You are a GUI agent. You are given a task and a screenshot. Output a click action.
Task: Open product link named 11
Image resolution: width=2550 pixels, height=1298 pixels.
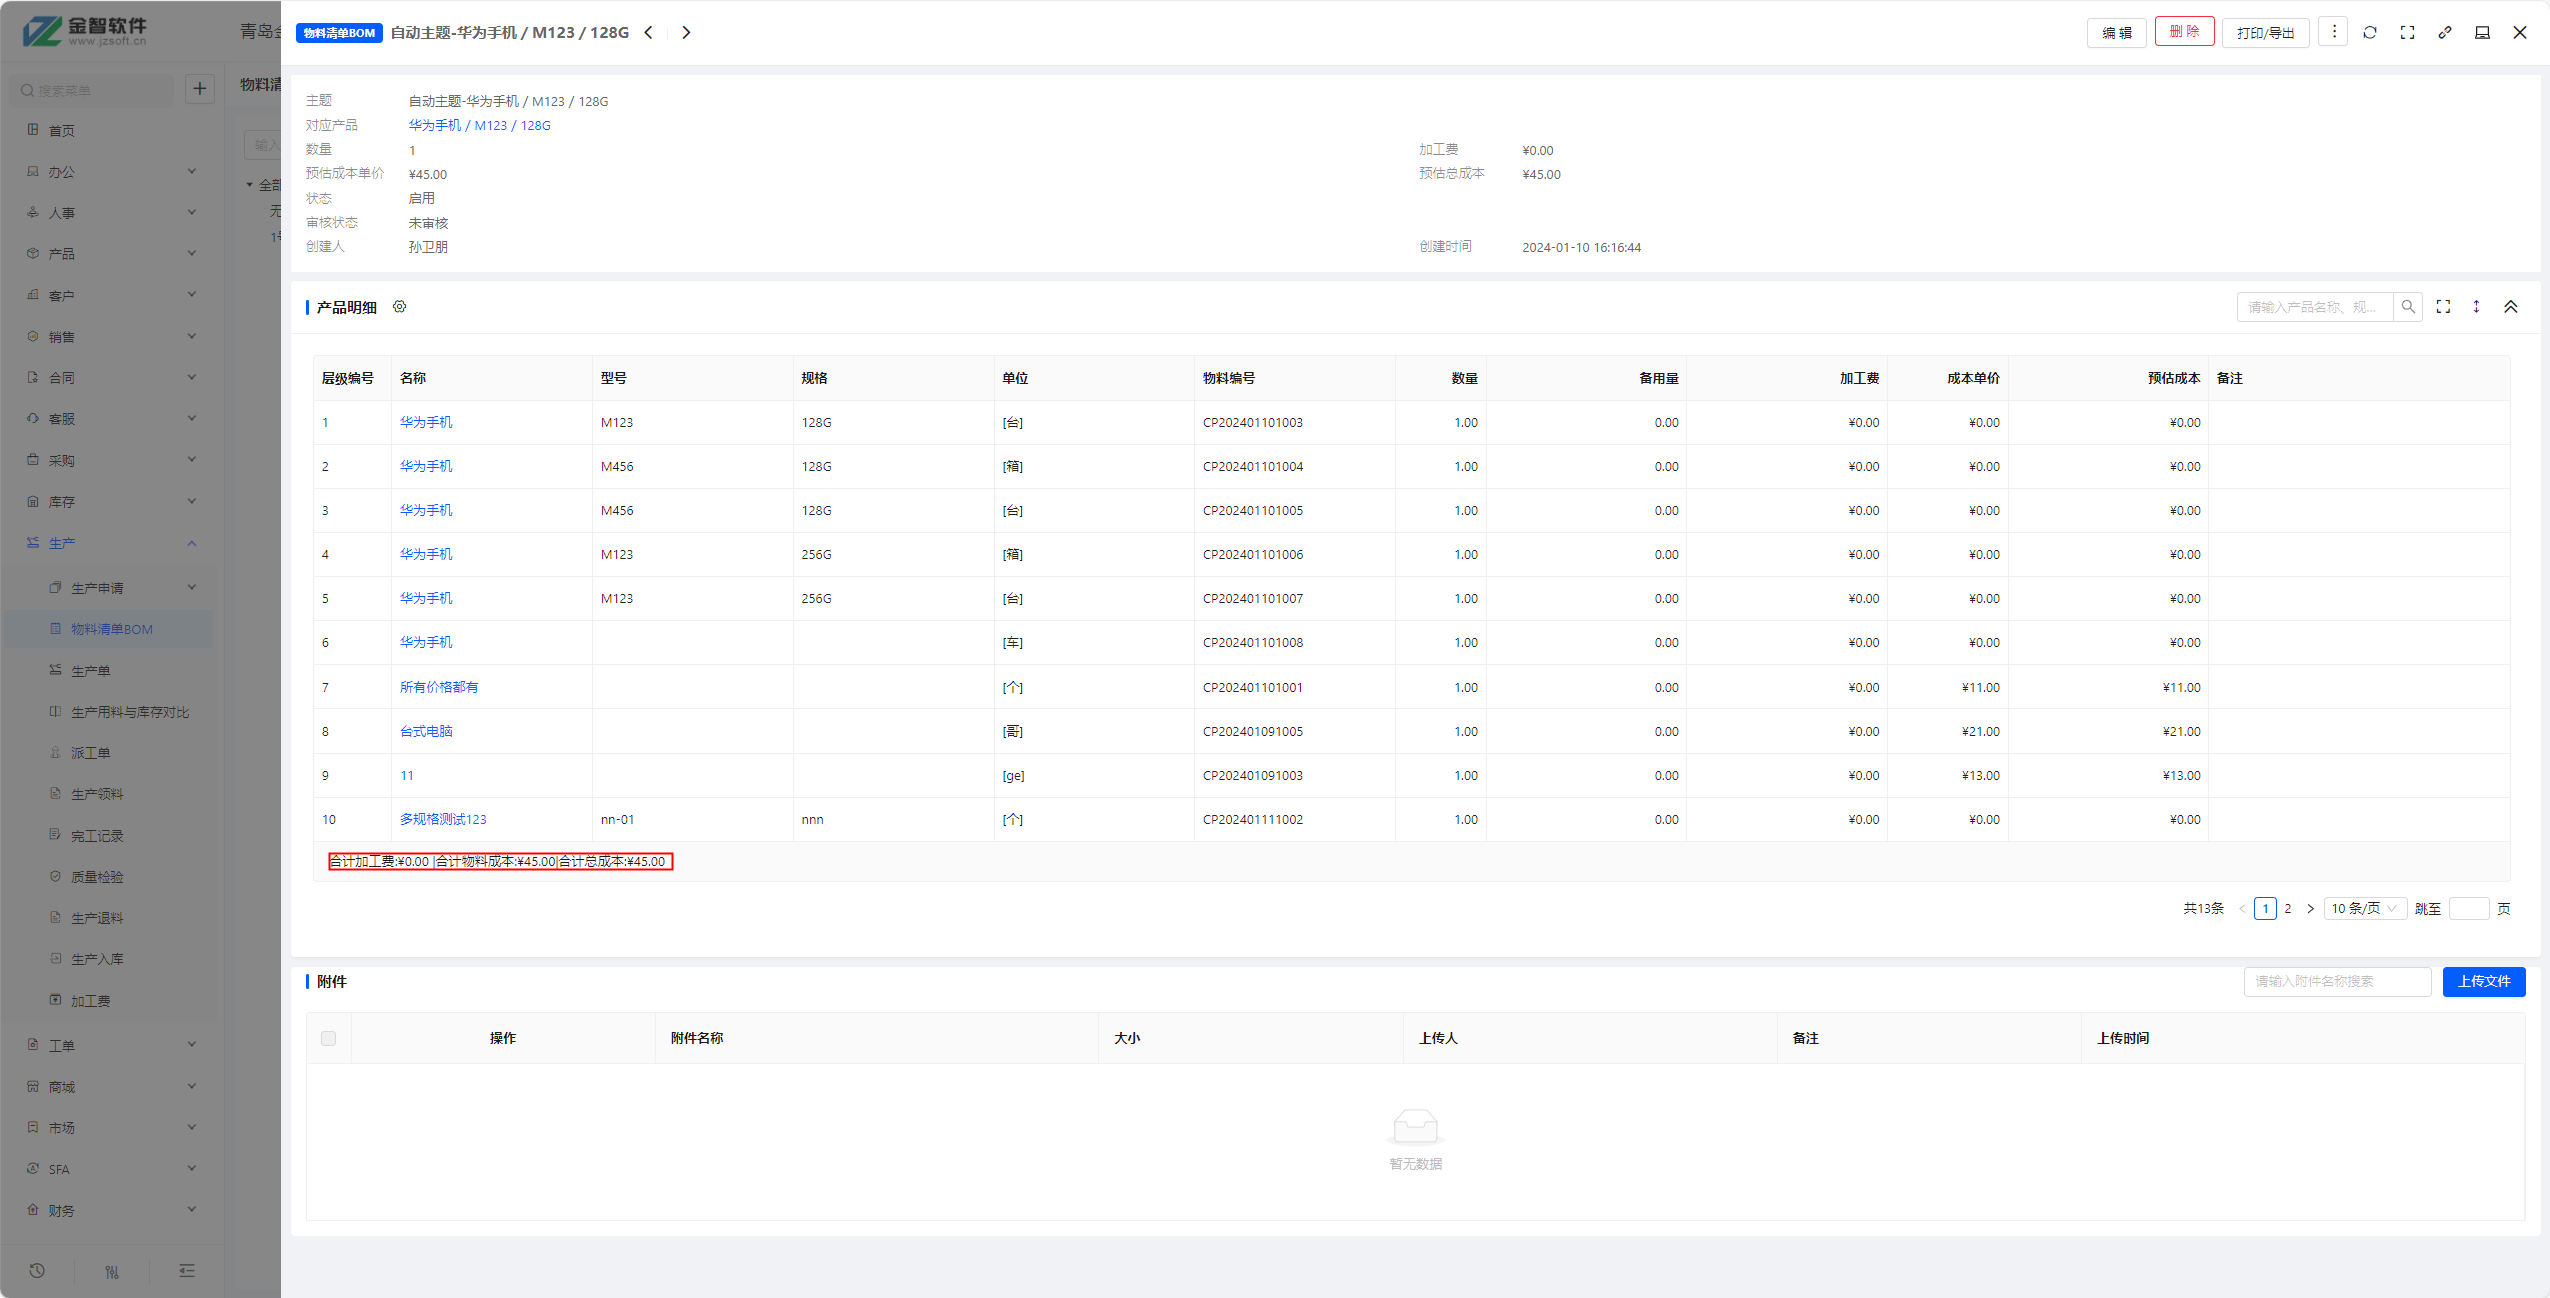click(407, 775)
